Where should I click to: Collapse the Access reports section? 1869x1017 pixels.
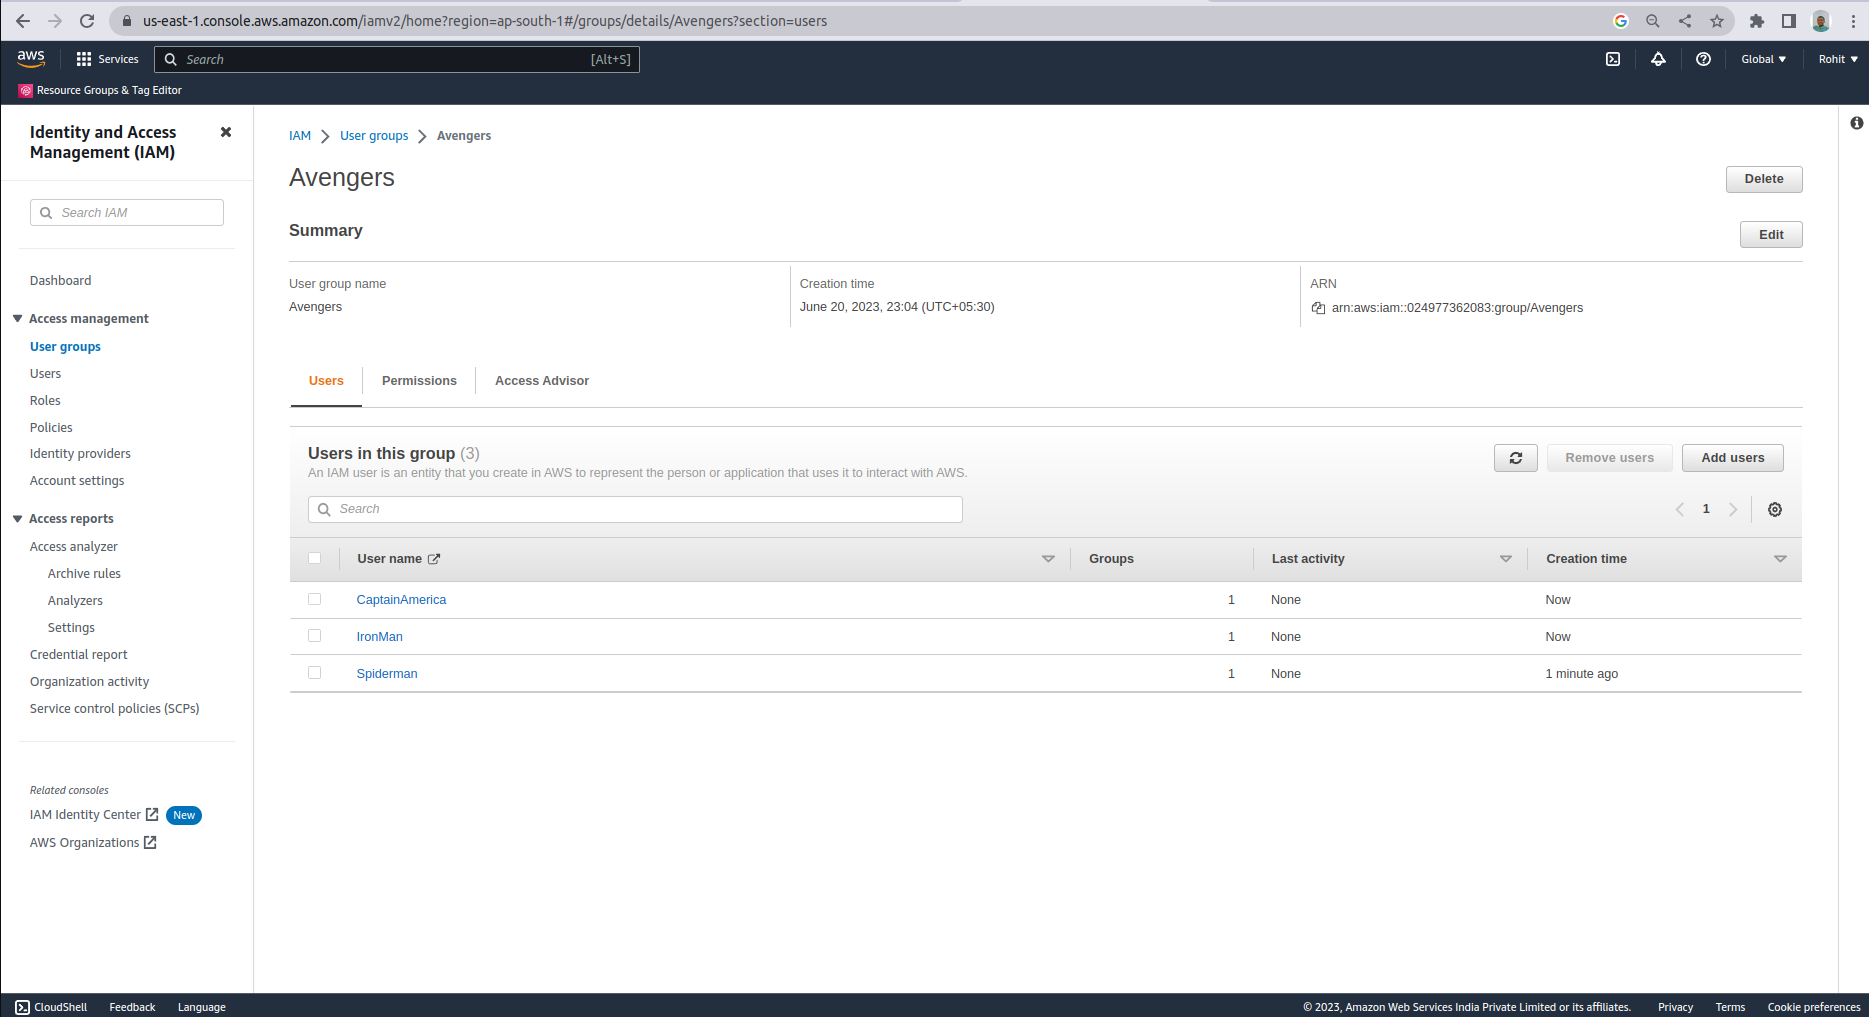click(17, 518)
